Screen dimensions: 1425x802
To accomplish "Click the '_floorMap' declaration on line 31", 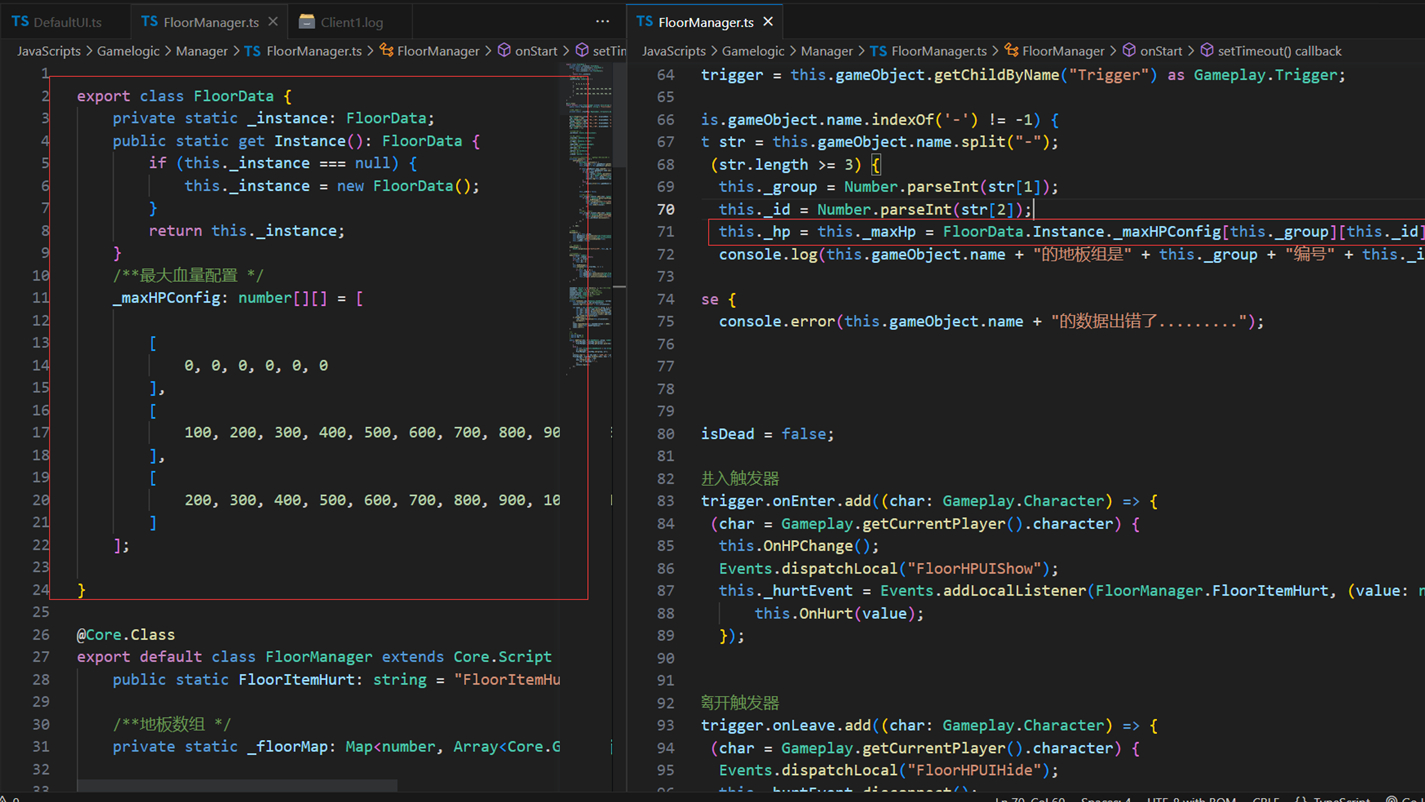I will (x=336, y=746).
